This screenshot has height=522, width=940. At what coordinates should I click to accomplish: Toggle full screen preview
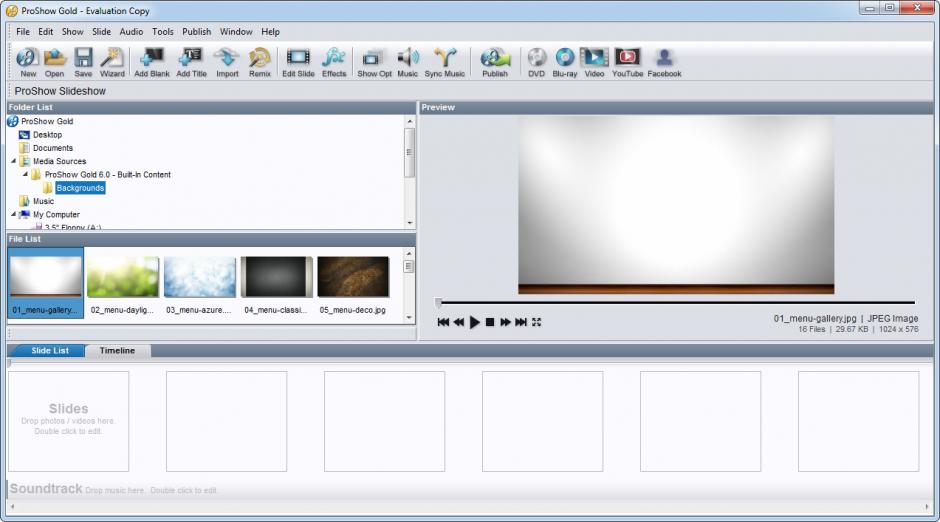pos(537,322)
